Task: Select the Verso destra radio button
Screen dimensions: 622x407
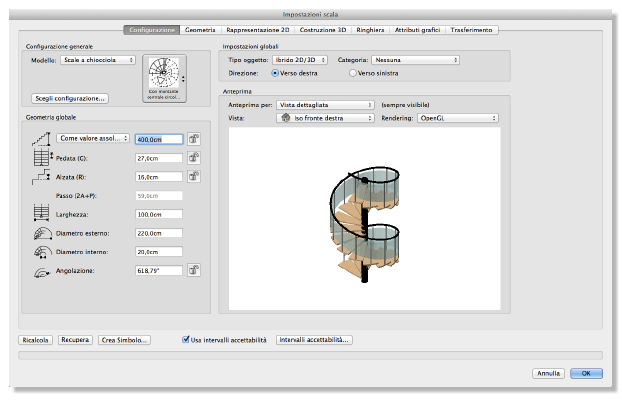Action: tap(275, 73)
